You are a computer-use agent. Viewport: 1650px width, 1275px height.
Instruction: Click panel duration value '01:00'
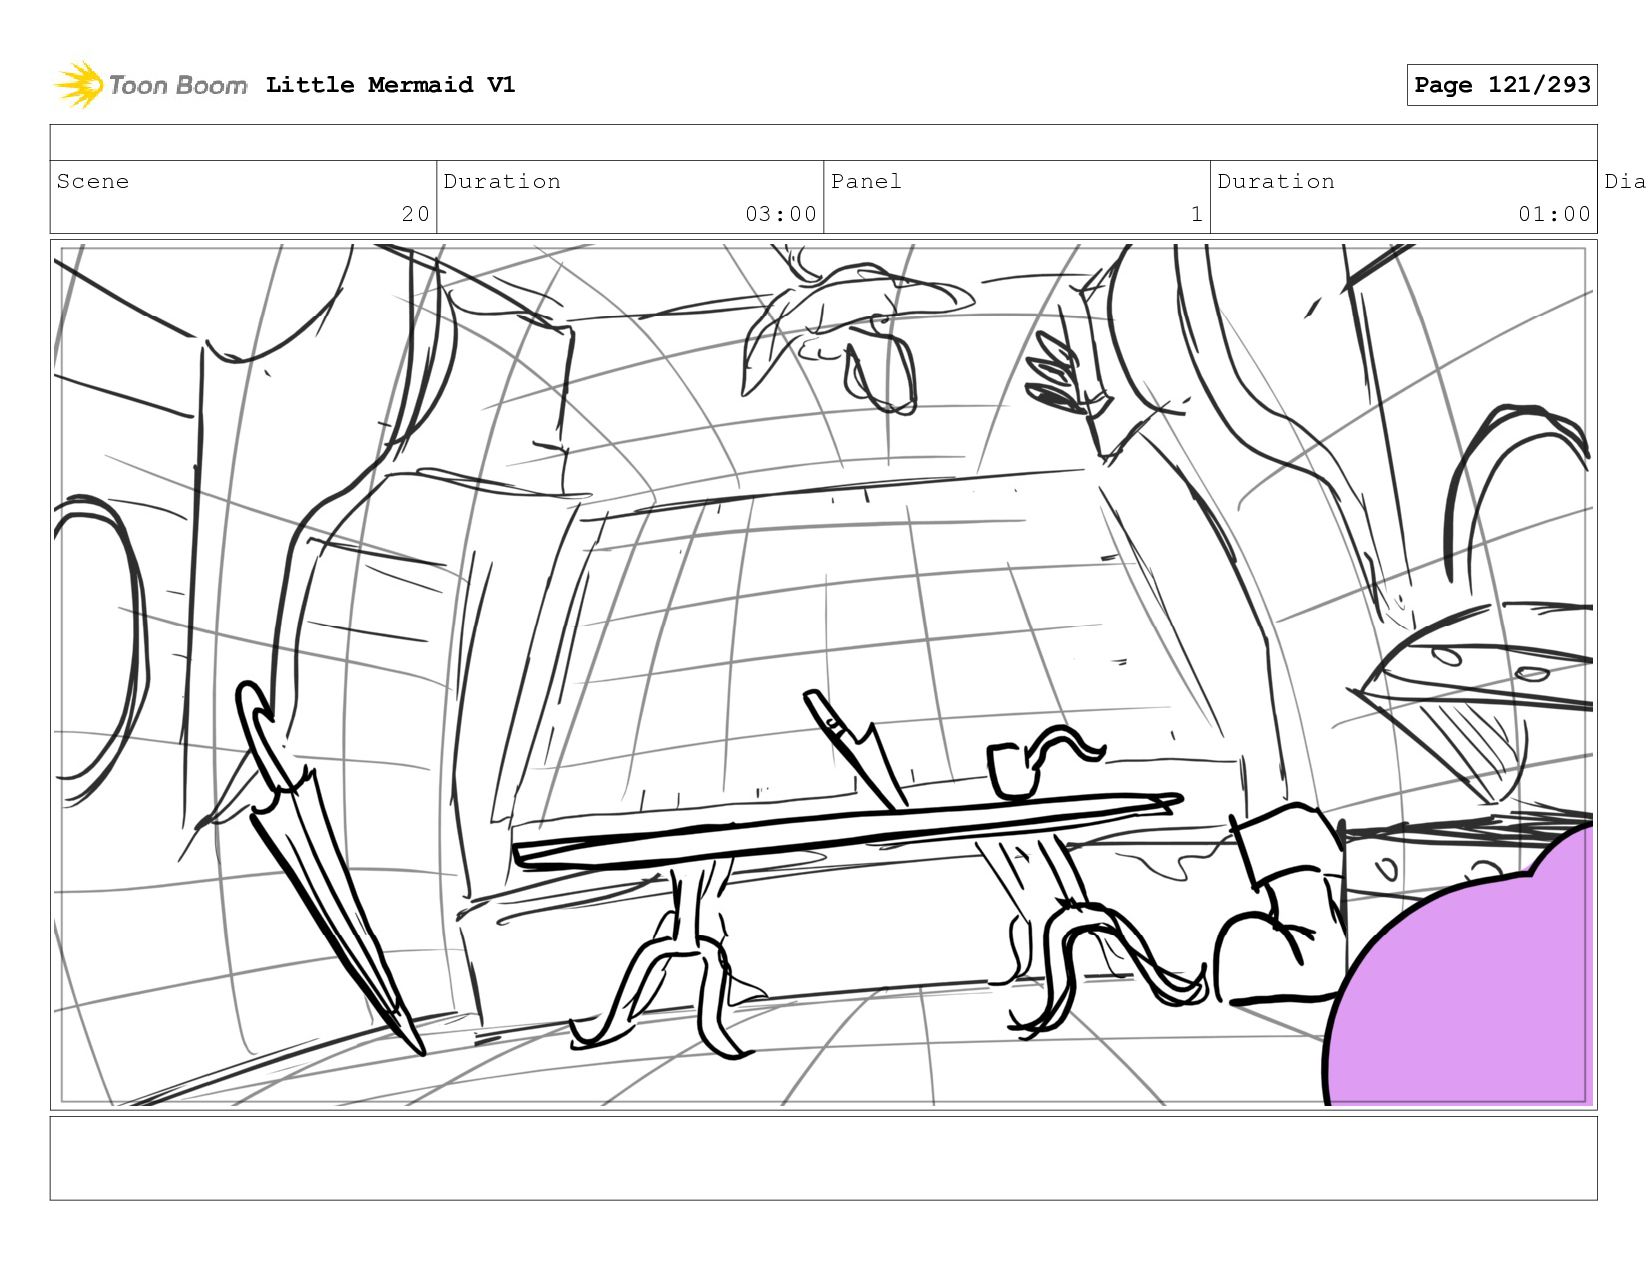tap(1554, 214)
